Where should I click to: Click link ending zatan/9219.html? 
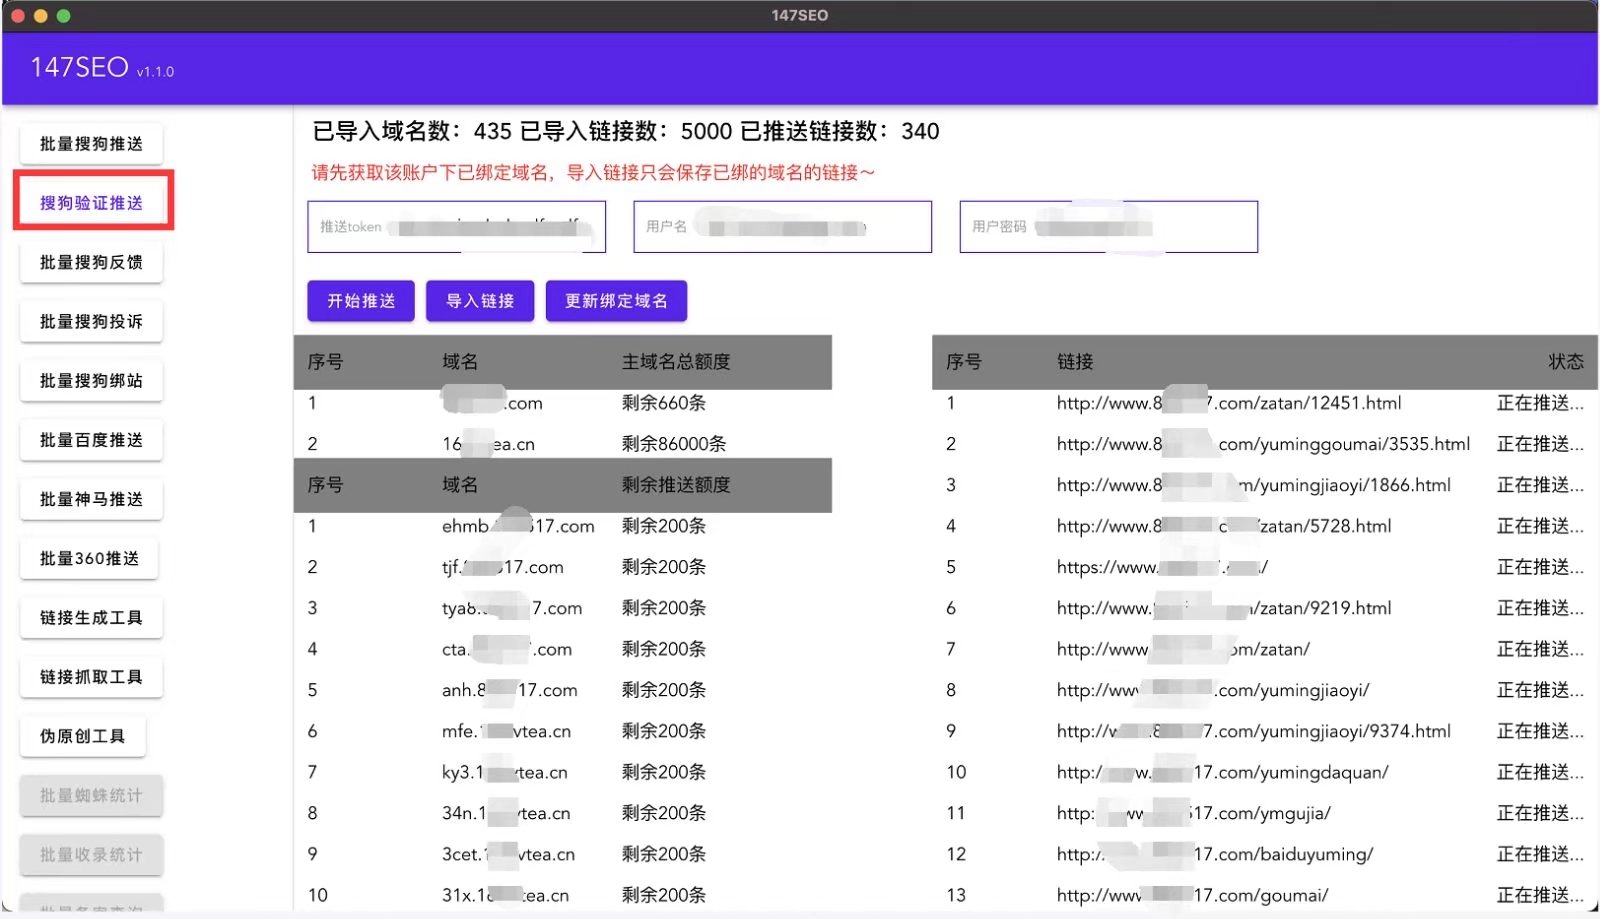1224,608
